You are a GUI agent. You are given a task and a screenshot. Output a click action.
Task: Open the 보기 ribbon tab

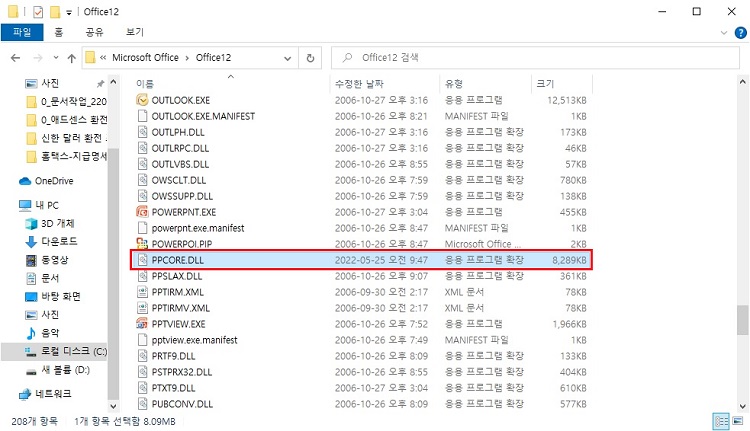point(134,32)
